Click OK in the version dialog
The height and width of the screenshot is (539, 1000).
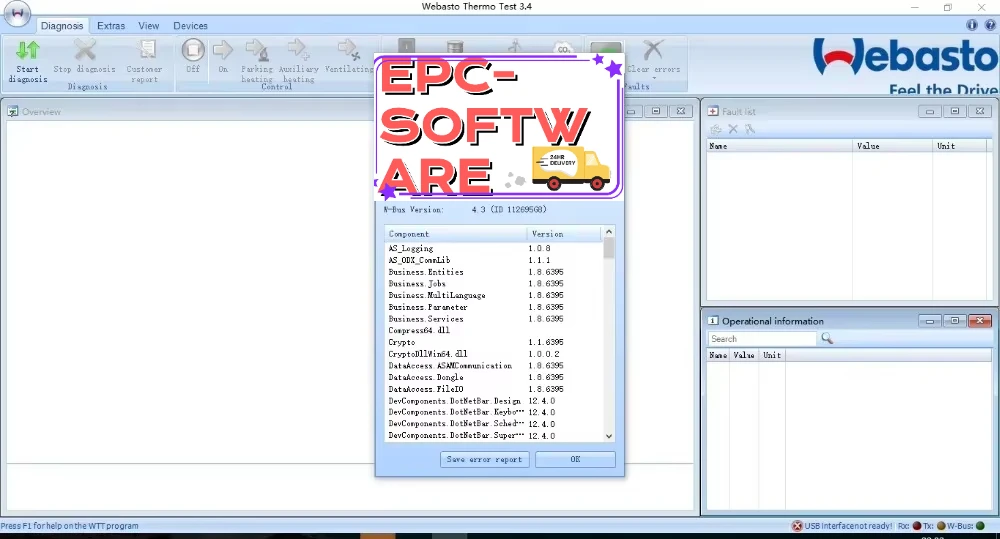tap(575, 459)
